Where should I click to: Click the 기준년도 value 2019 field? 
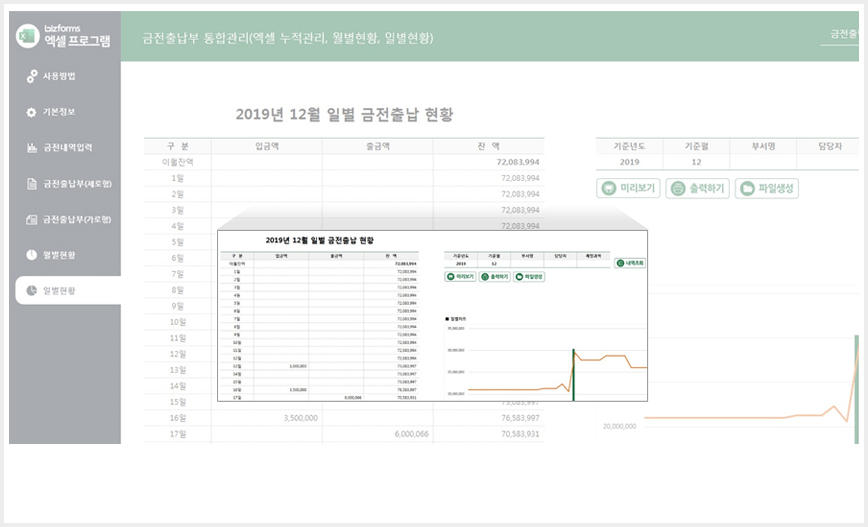(629, 162)
